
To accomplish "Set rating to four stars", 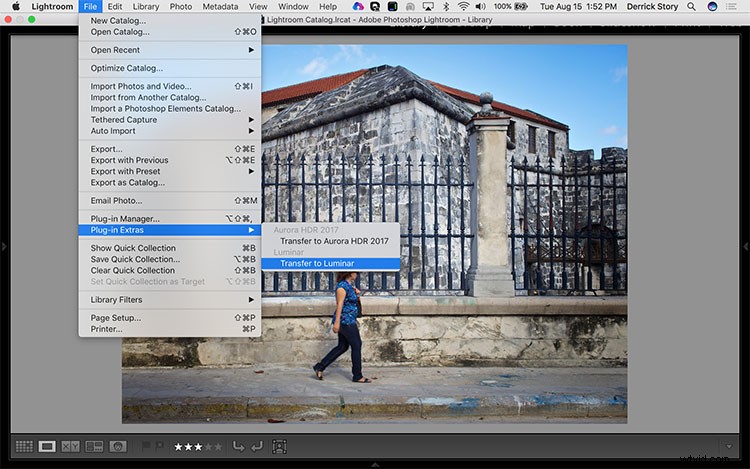I will pos(209,447).
